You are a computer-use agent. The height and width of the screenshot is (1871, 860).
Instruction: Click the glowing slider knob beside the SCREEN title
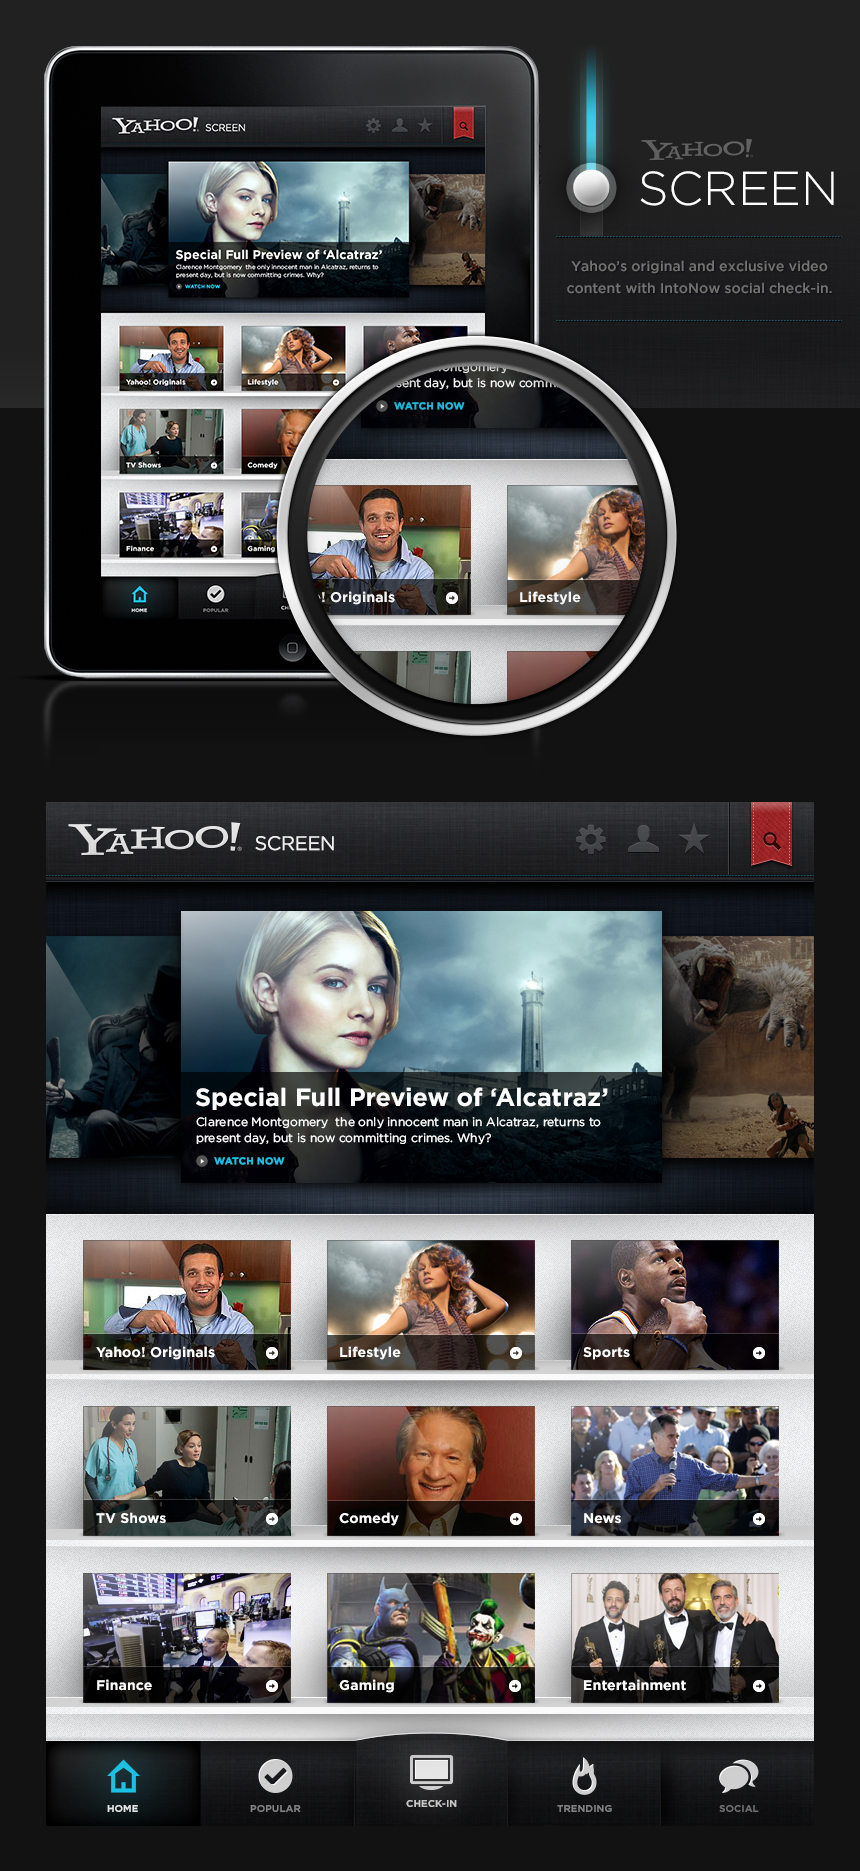coord(591,187)
